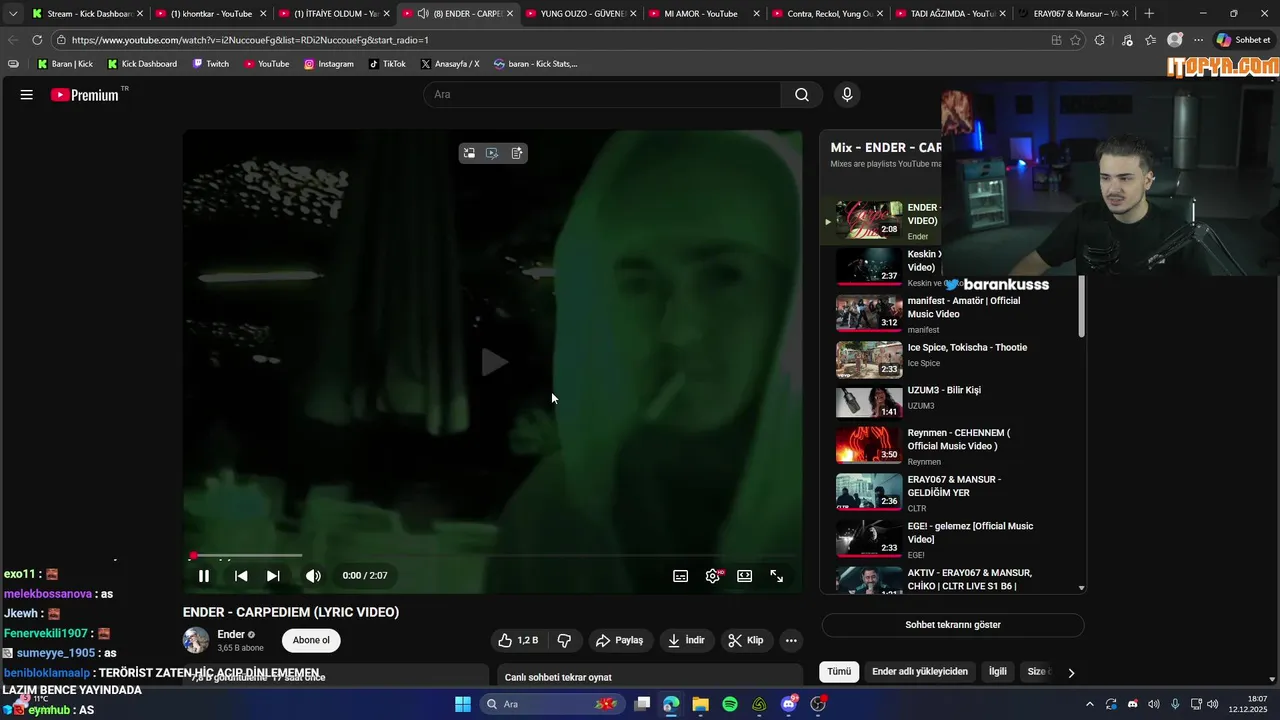Click the browser address bar URL
Viewport: 1280px width, 720px height.
tap(250, 40)
